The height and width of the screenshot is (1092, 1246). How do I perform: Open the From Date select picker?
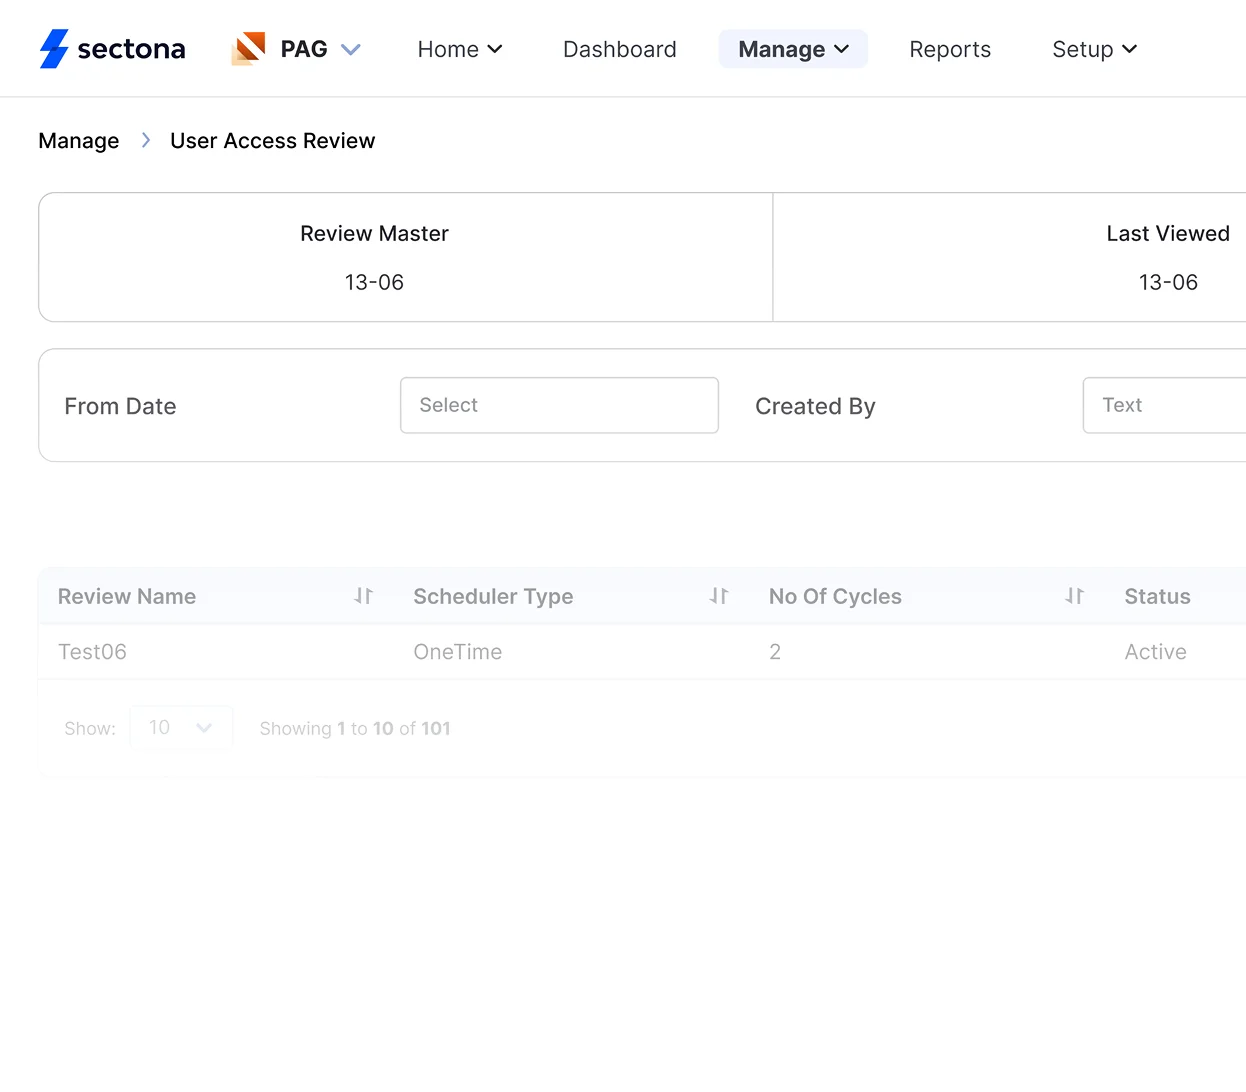[x=558, y=405]
